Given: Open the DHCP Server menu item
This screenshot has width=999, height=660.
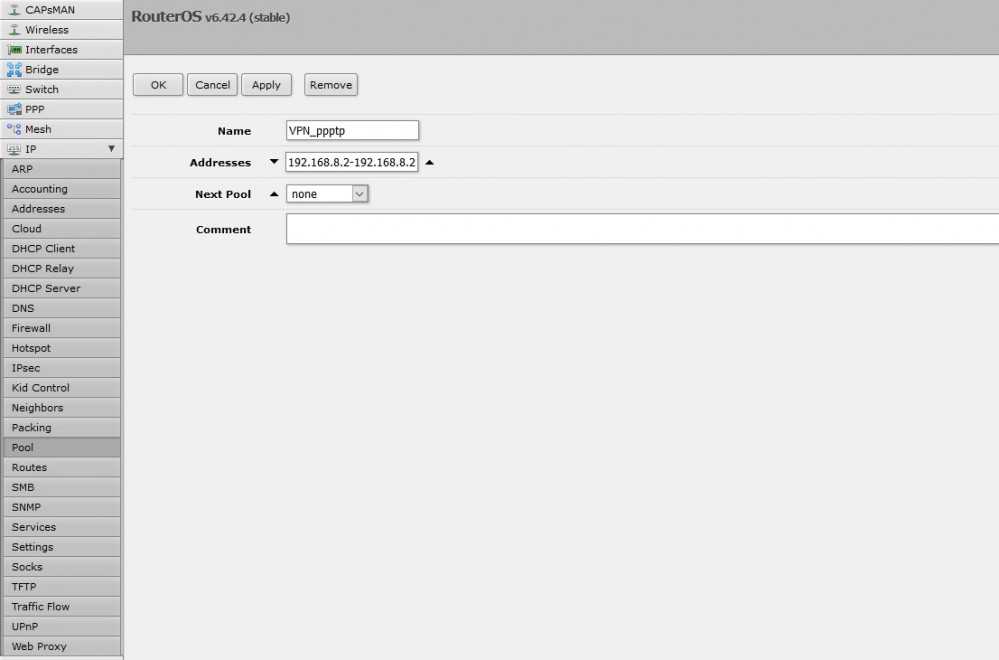Looking at the screenshot, I should tap(46, 288).
